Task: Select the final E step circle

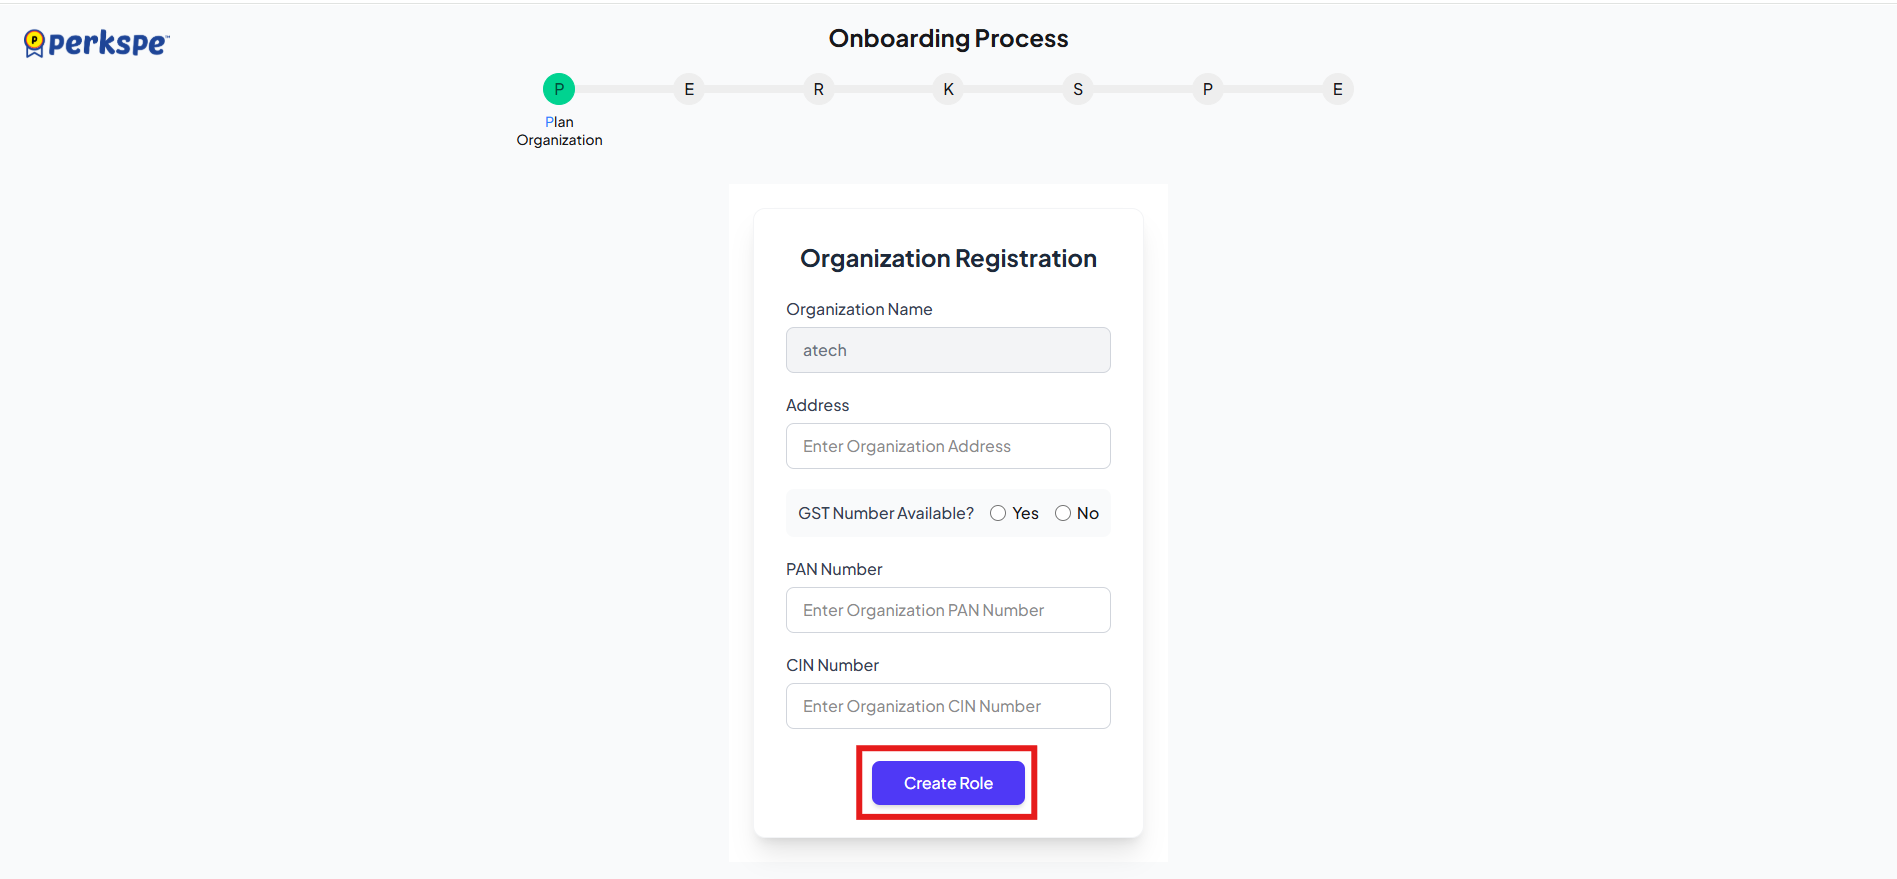Action: [1337, 89]
